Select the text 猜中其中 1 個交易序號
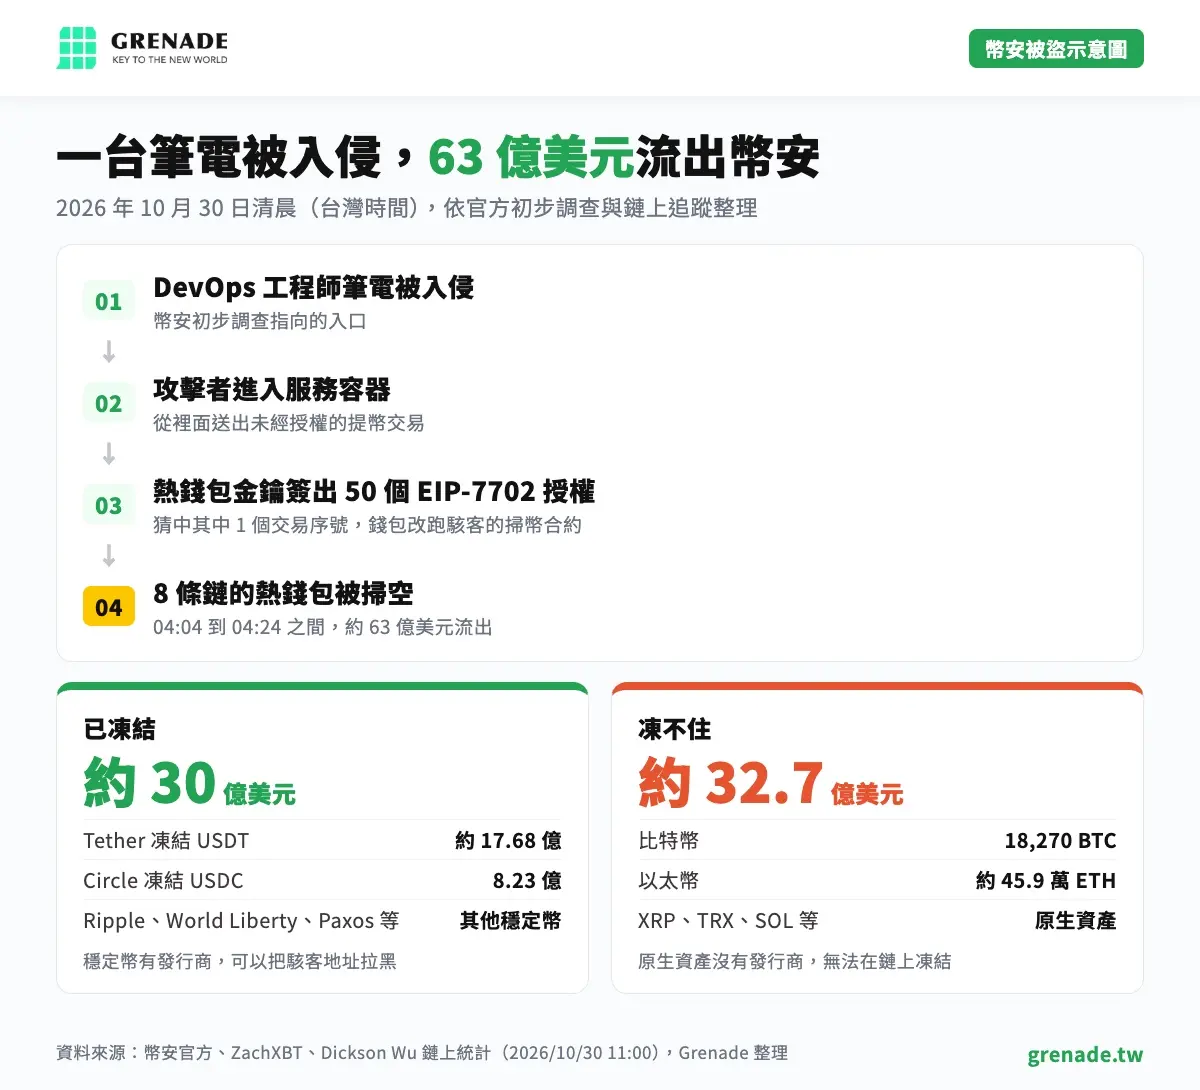Viewport: 1200px width, 1090px height. (251, 525)
